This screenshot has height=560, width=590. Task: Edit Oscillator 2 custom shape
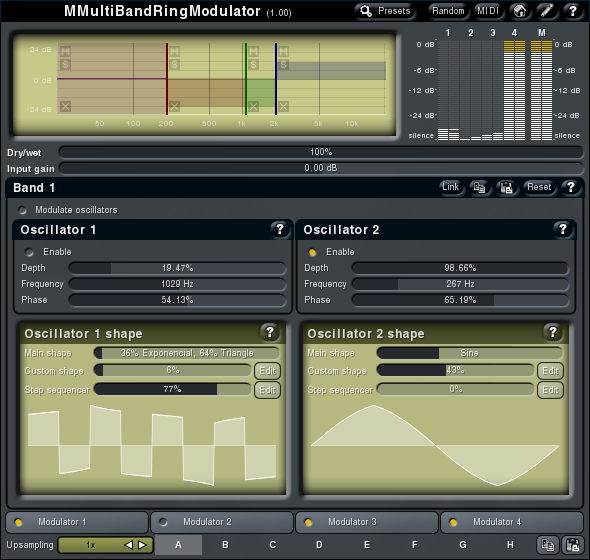[550, 371]
